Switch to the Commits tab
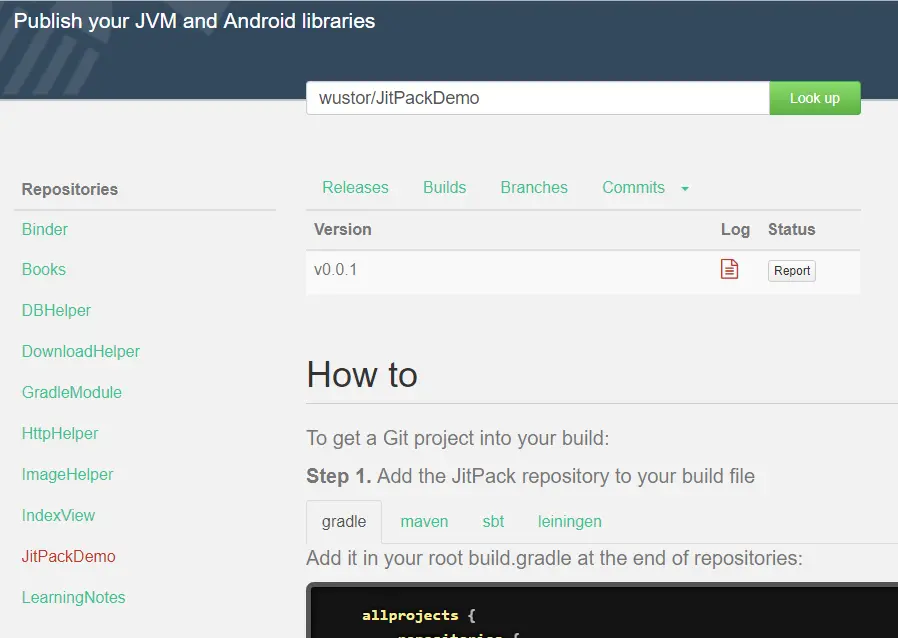Image resolution: width=898 pixels, height=638 pixels. tap(633, 187)
